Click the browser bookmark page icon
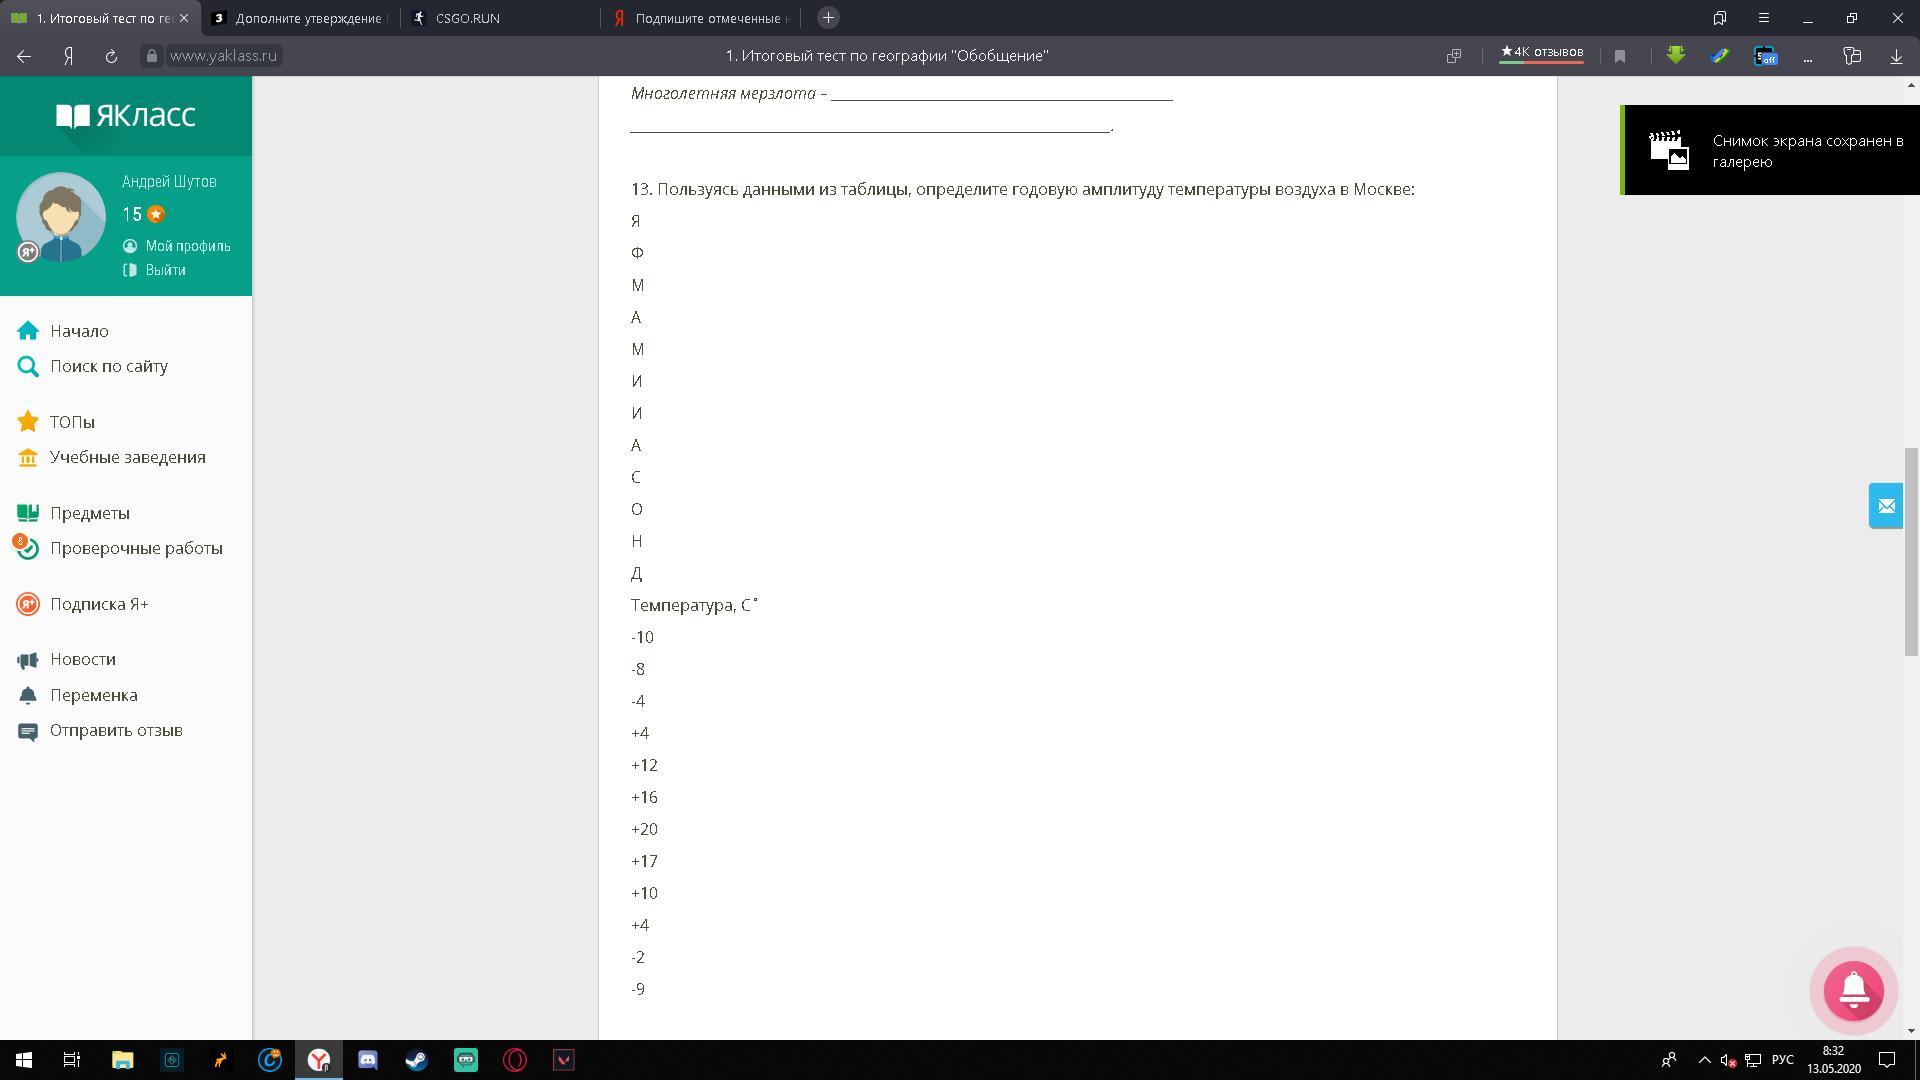The height and width of the screenshot is (1080, 1920). [1620, 56]
